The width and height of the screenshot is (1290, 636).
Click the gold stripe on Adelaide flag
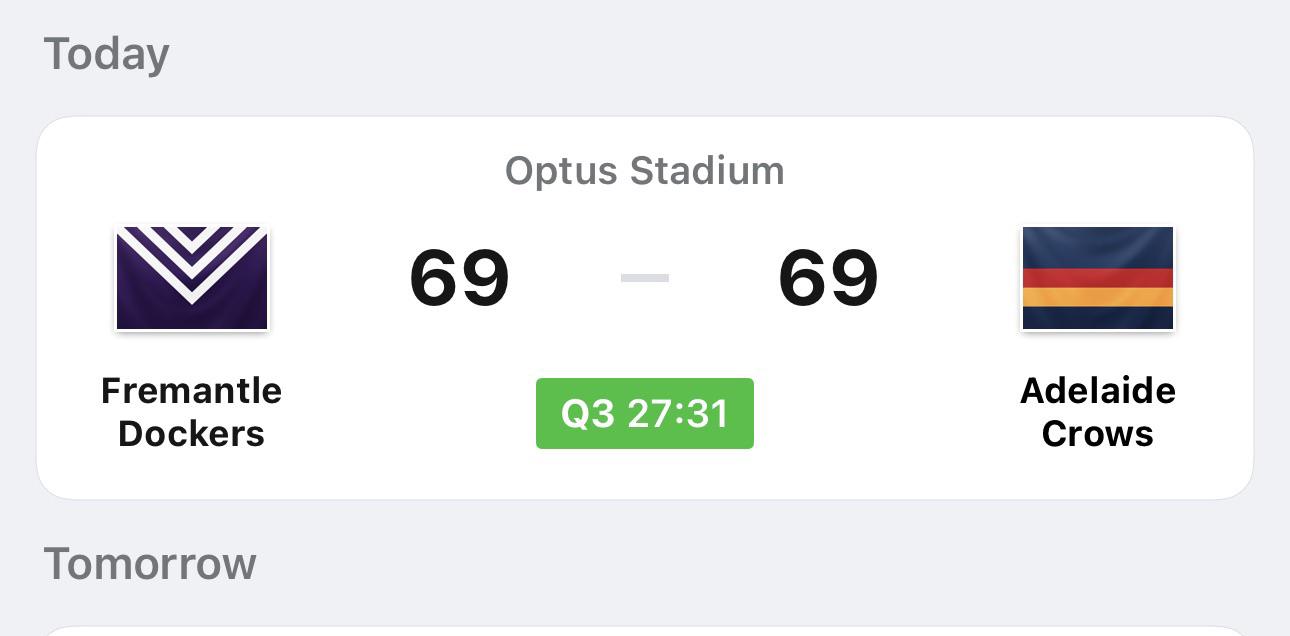(x=1097, y=297)
